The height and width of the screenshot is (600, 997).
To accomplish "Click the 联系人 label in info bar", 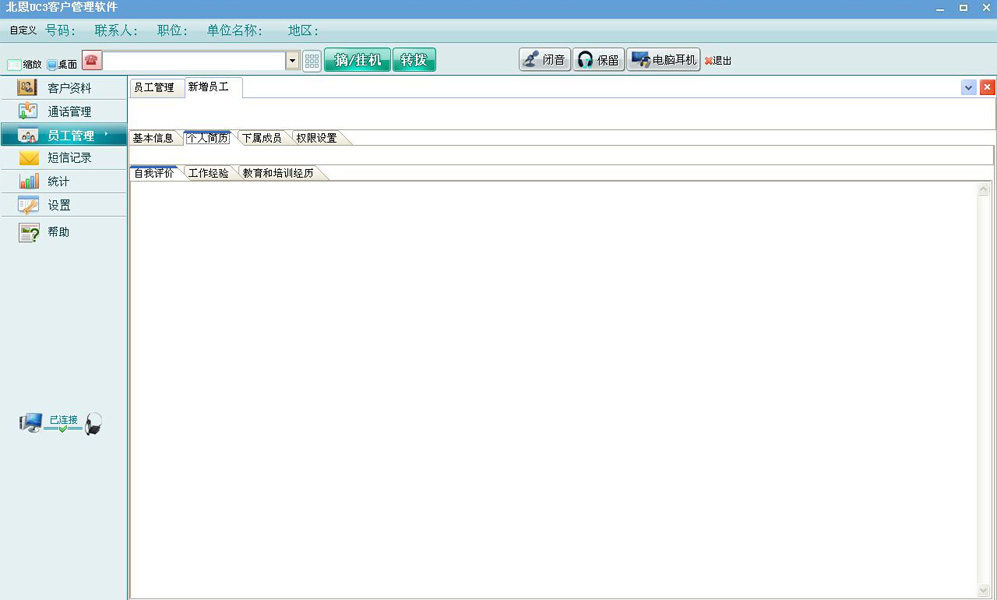I will click(x=116, y=31).
